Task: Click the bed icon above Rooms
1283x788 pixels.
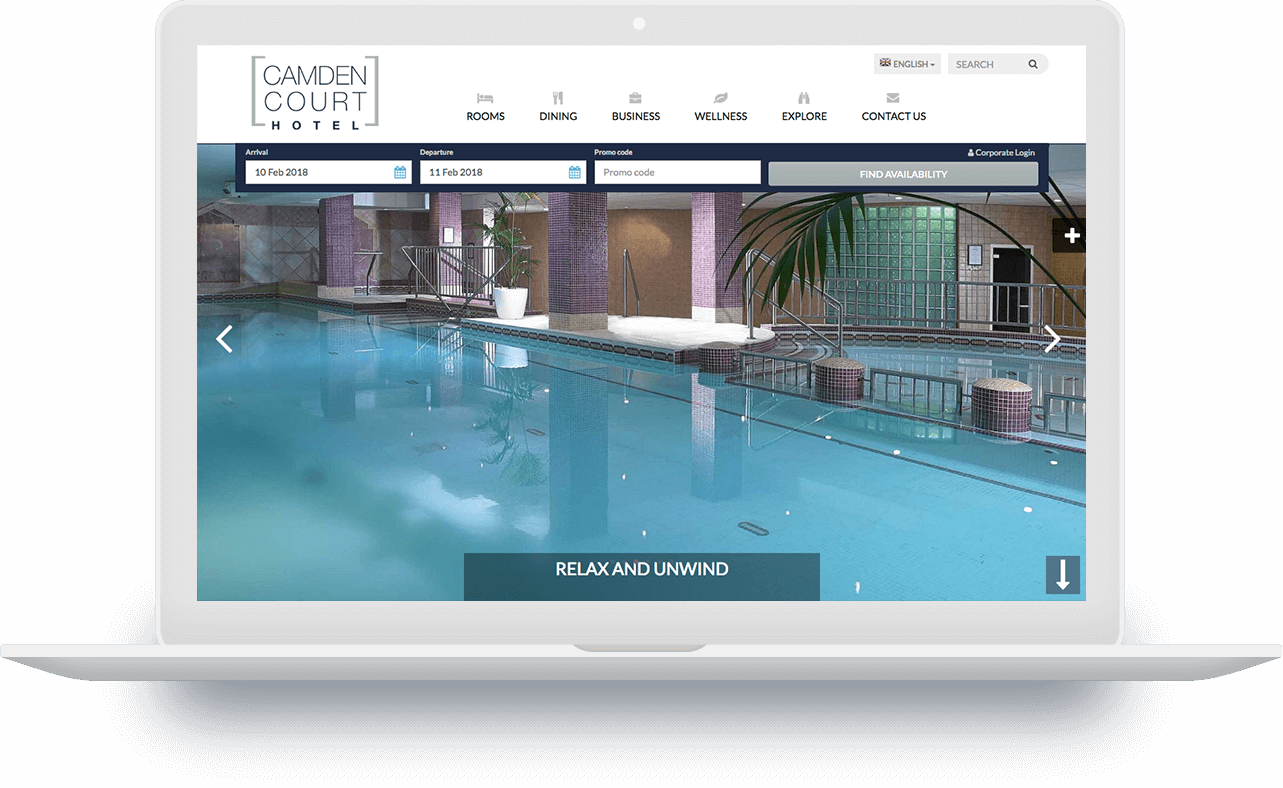Action: tap(485, 98)
